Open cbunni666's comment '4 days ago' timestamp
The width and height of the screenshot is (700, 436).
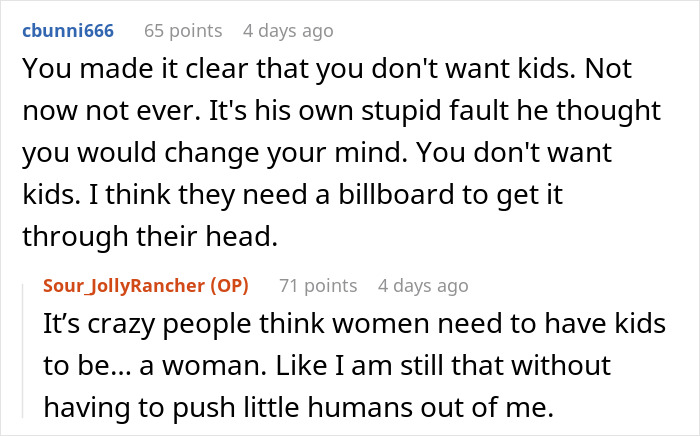point(288,31)
